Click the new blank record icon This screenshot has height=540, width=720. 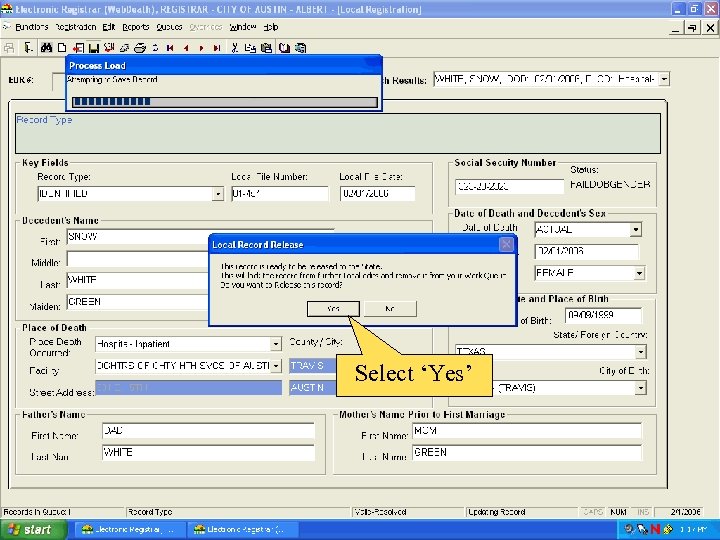point(62,48)
